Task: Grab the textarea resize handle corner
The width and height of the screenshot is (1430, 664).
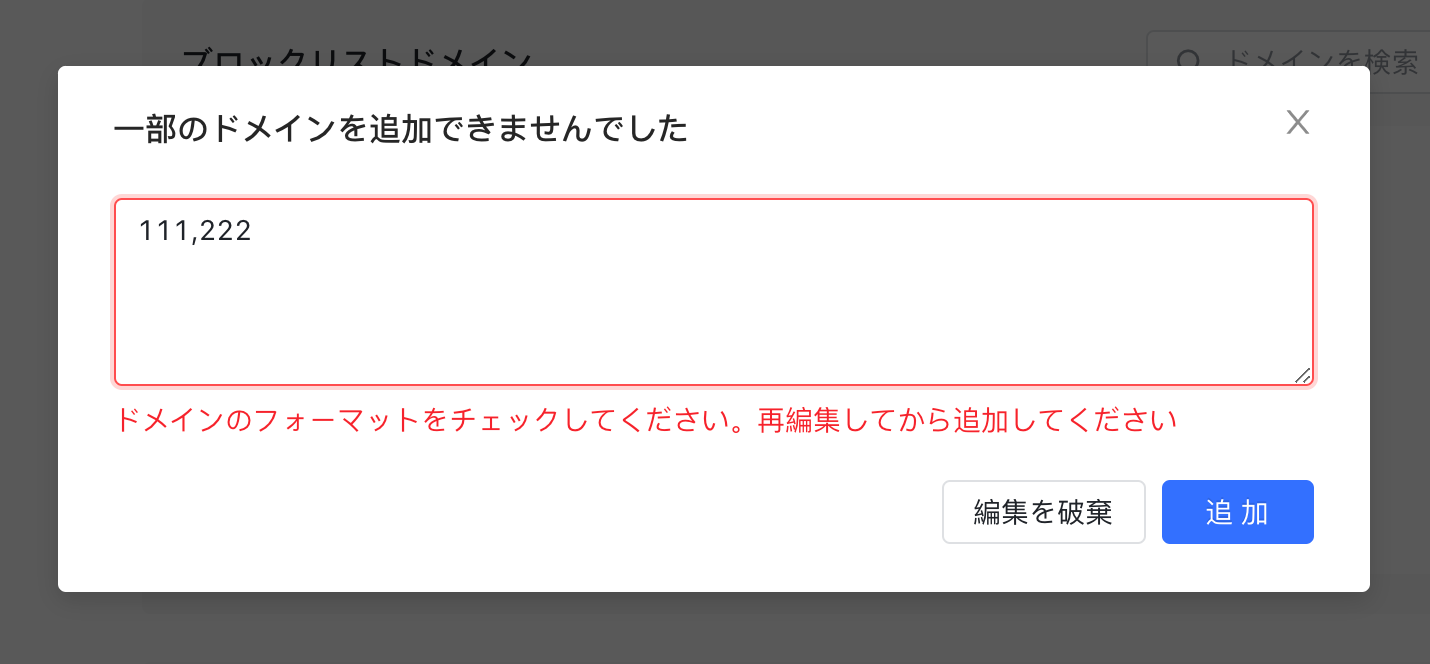Action: click(x=1302, y=375)
